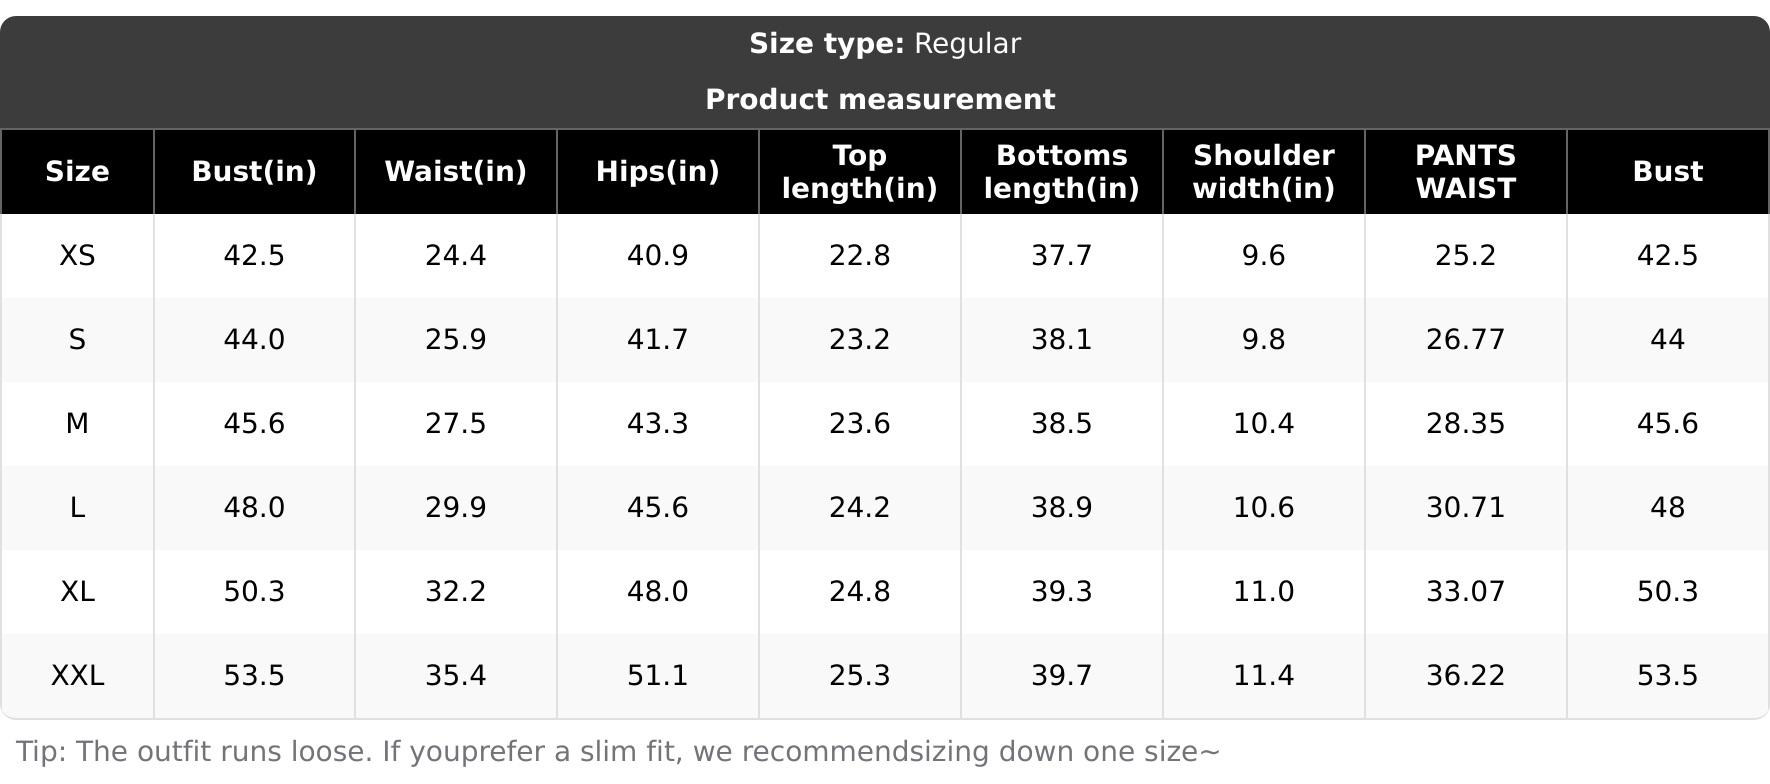Select the Hips(in) column header

[658, 171]
